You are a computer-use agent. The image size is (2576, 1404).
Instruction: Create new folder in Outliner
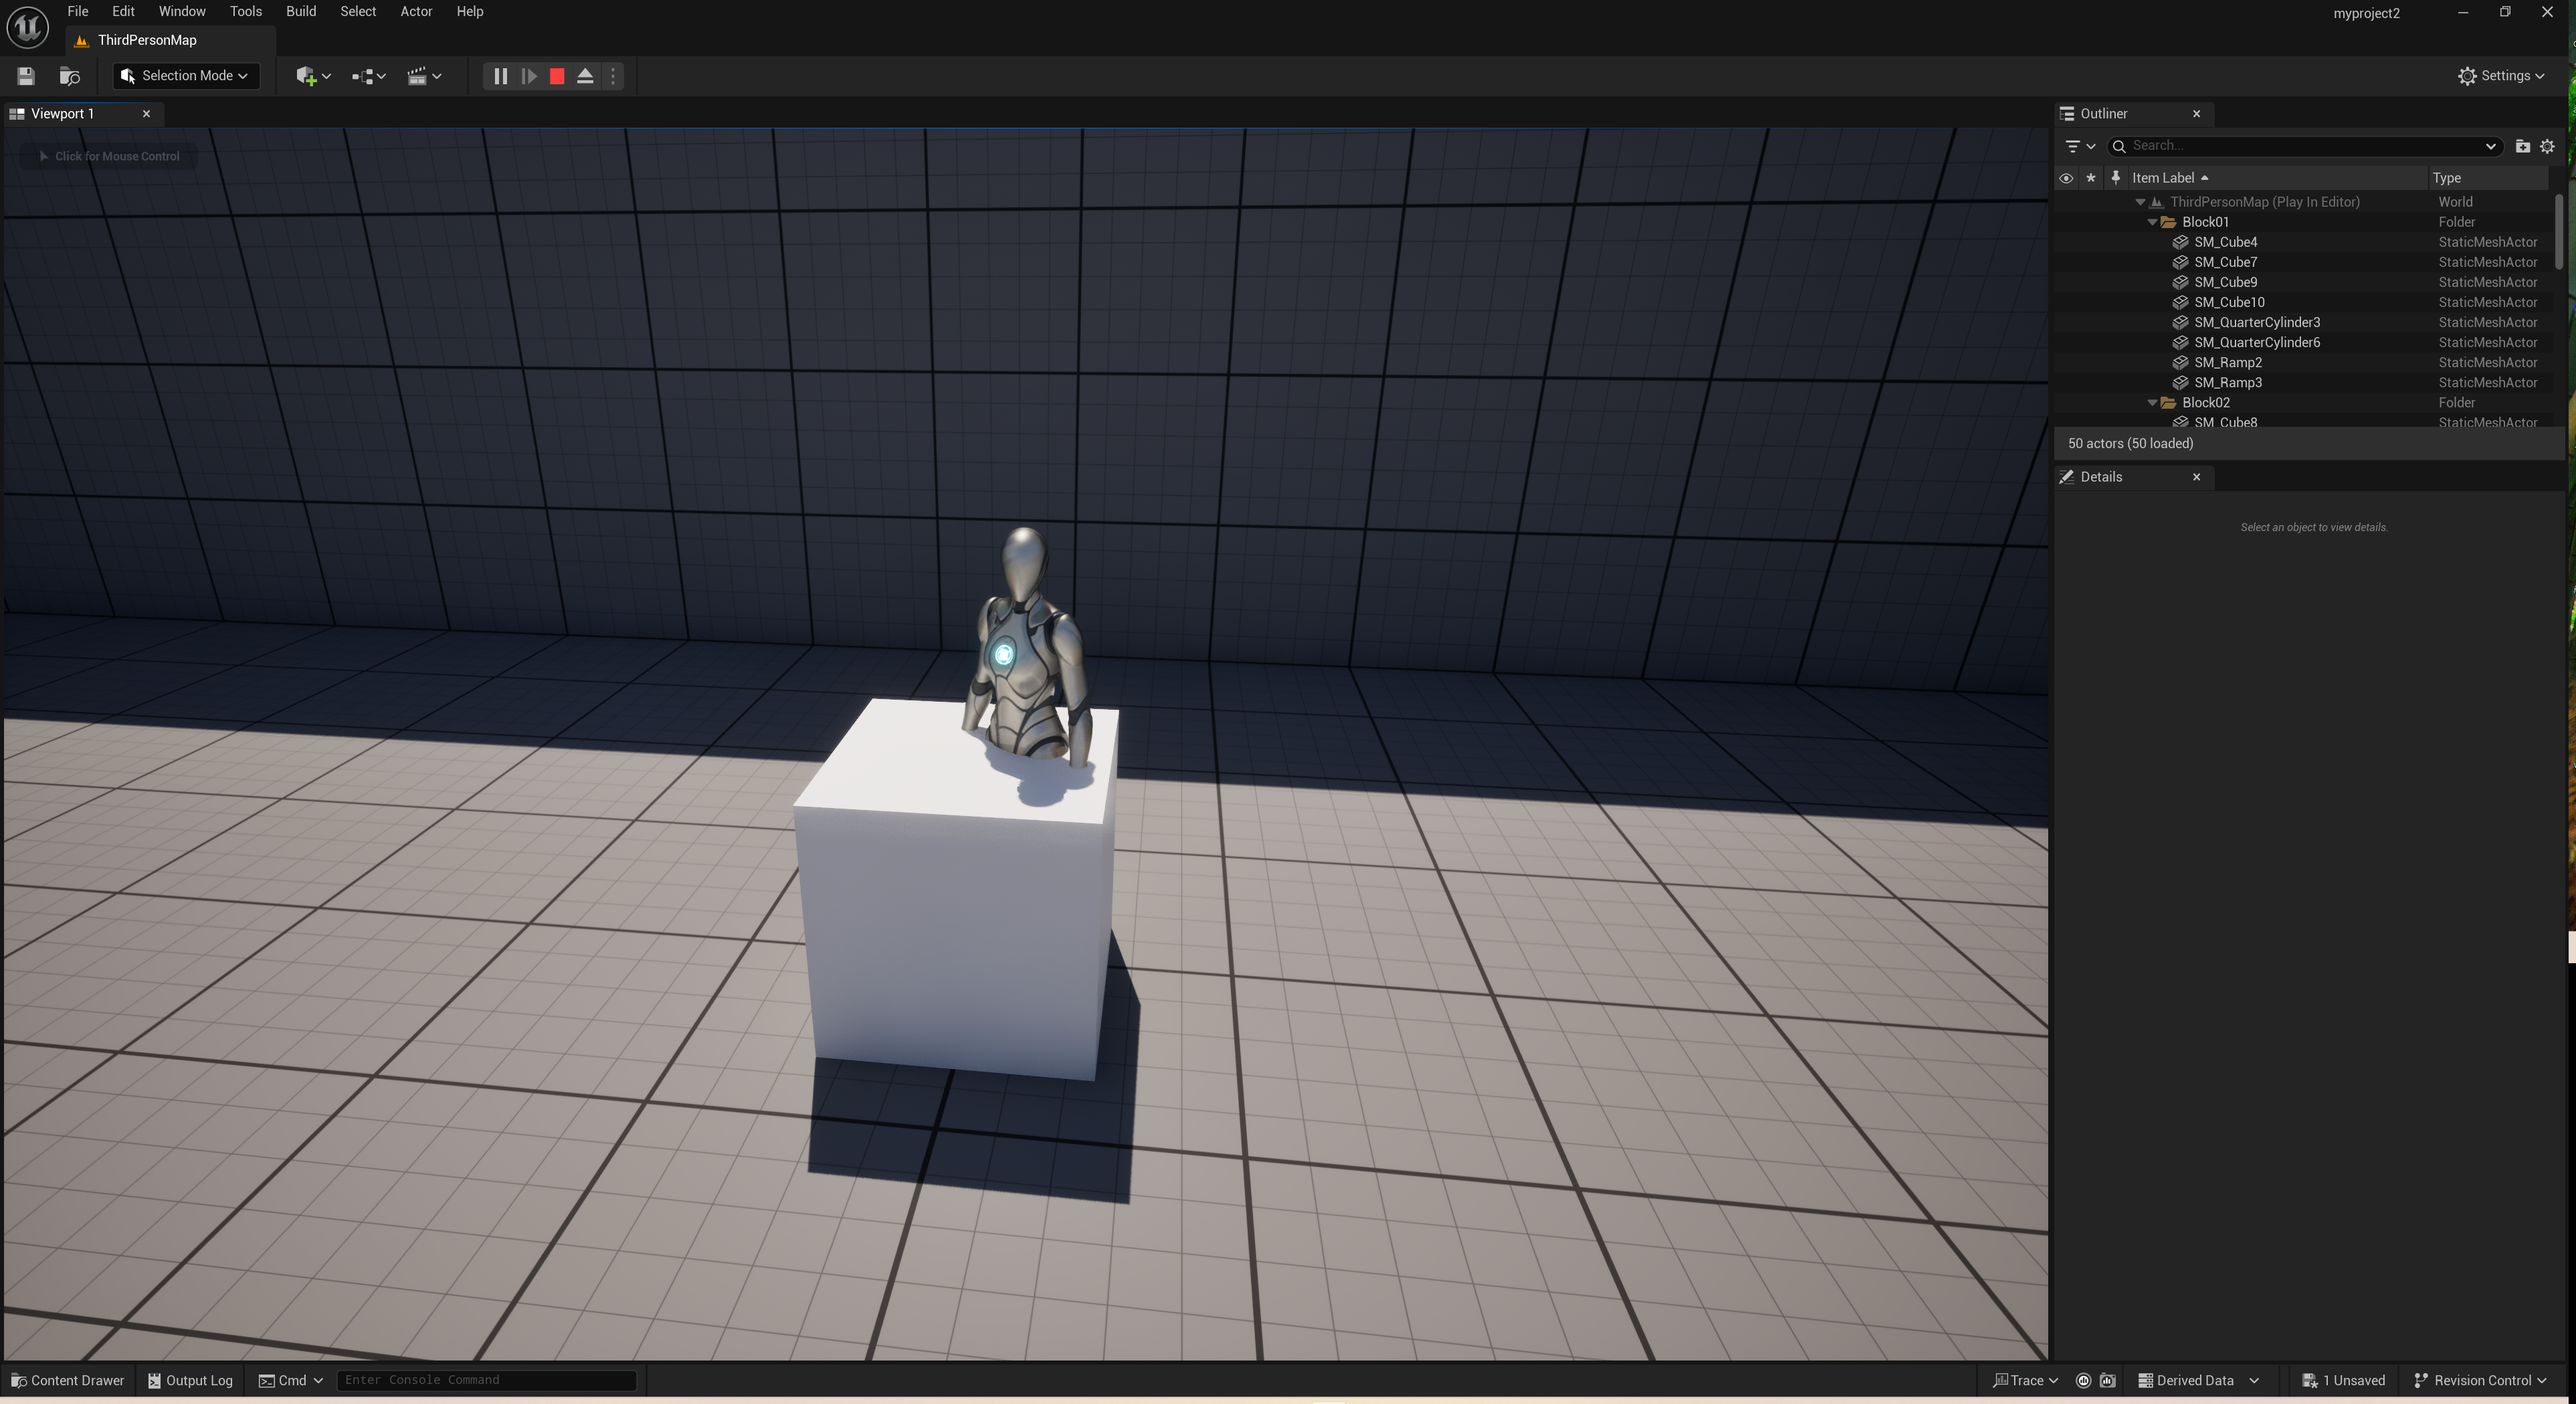pos(2522,146)
